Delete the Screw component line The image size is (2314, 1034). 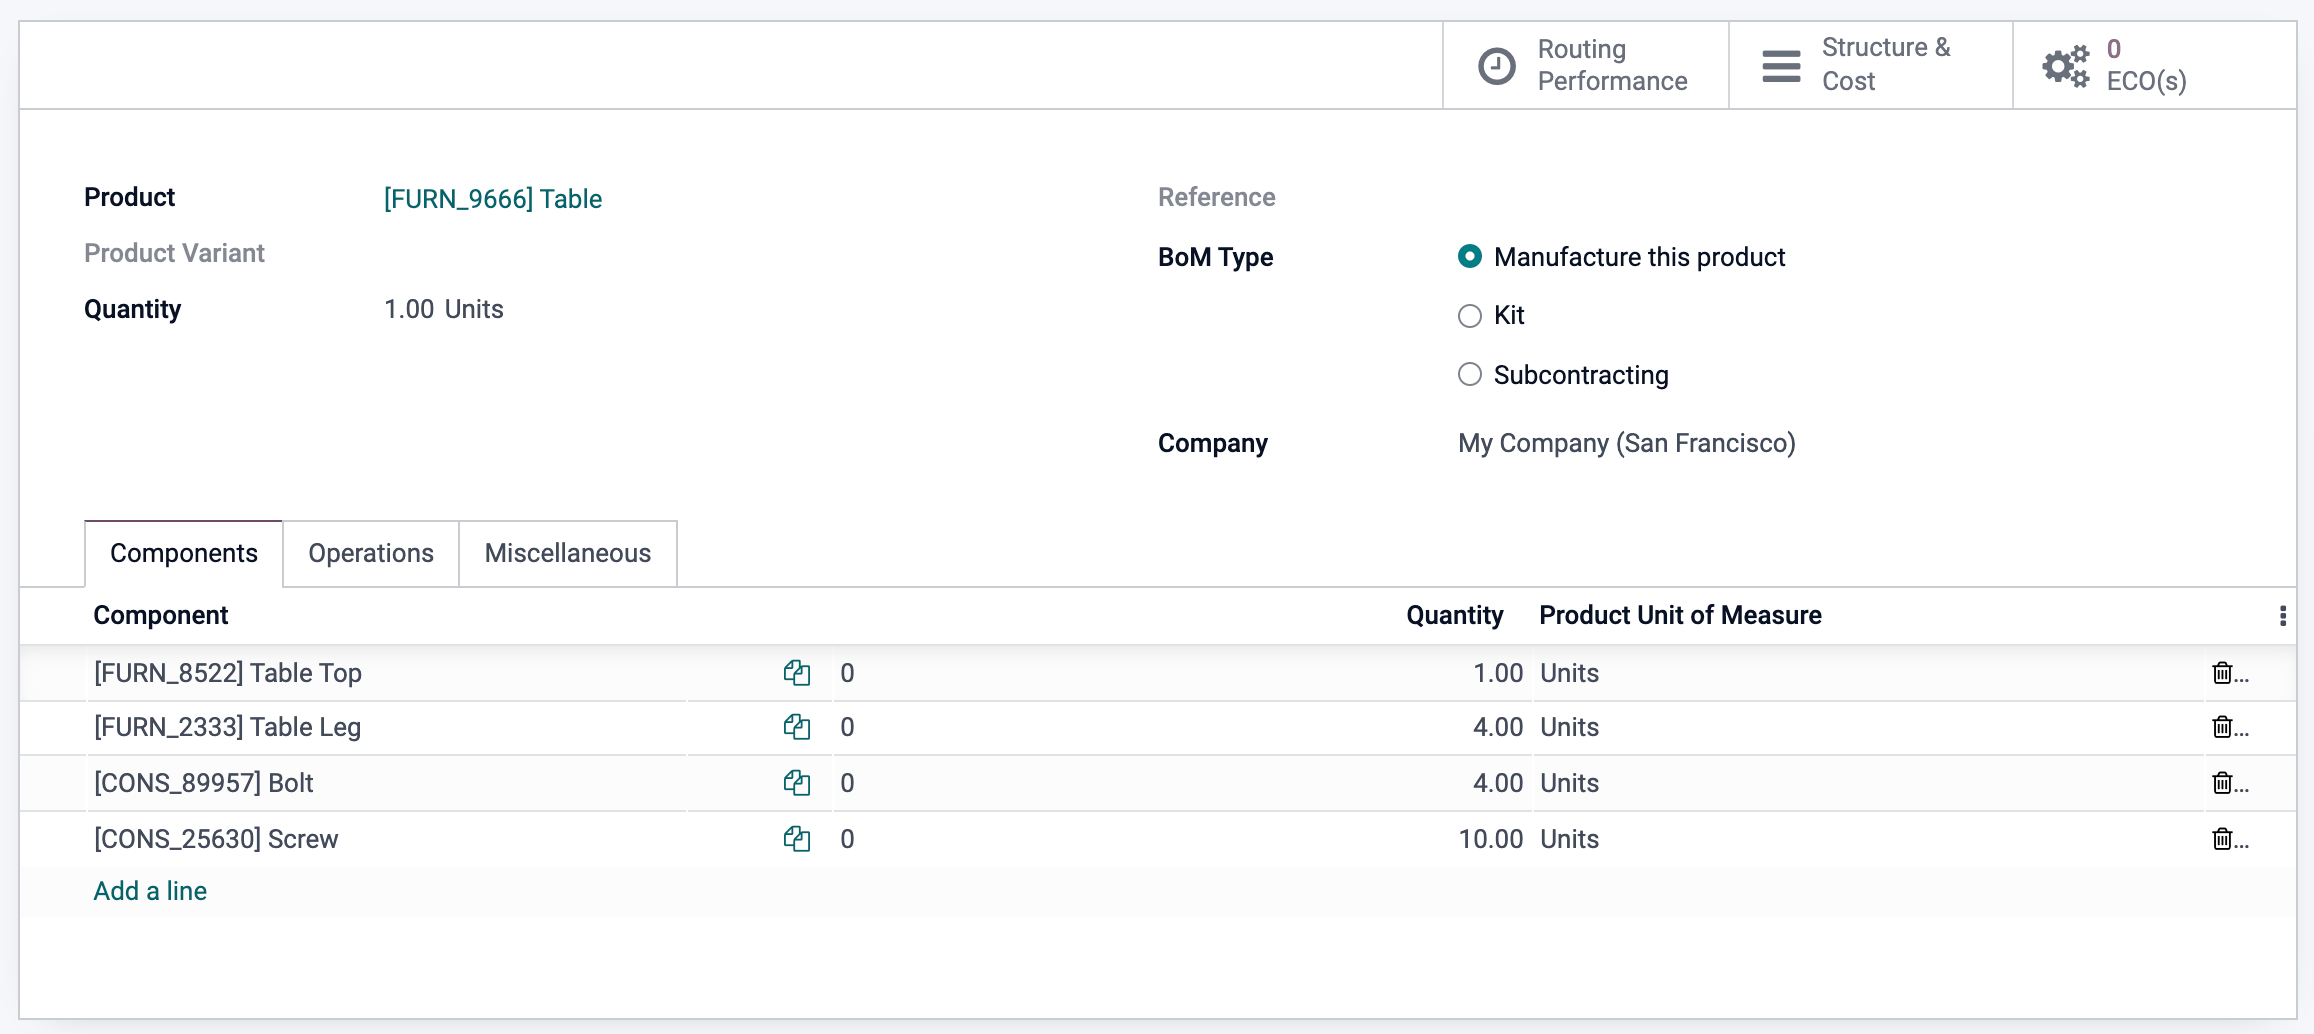coord(2222,839)
